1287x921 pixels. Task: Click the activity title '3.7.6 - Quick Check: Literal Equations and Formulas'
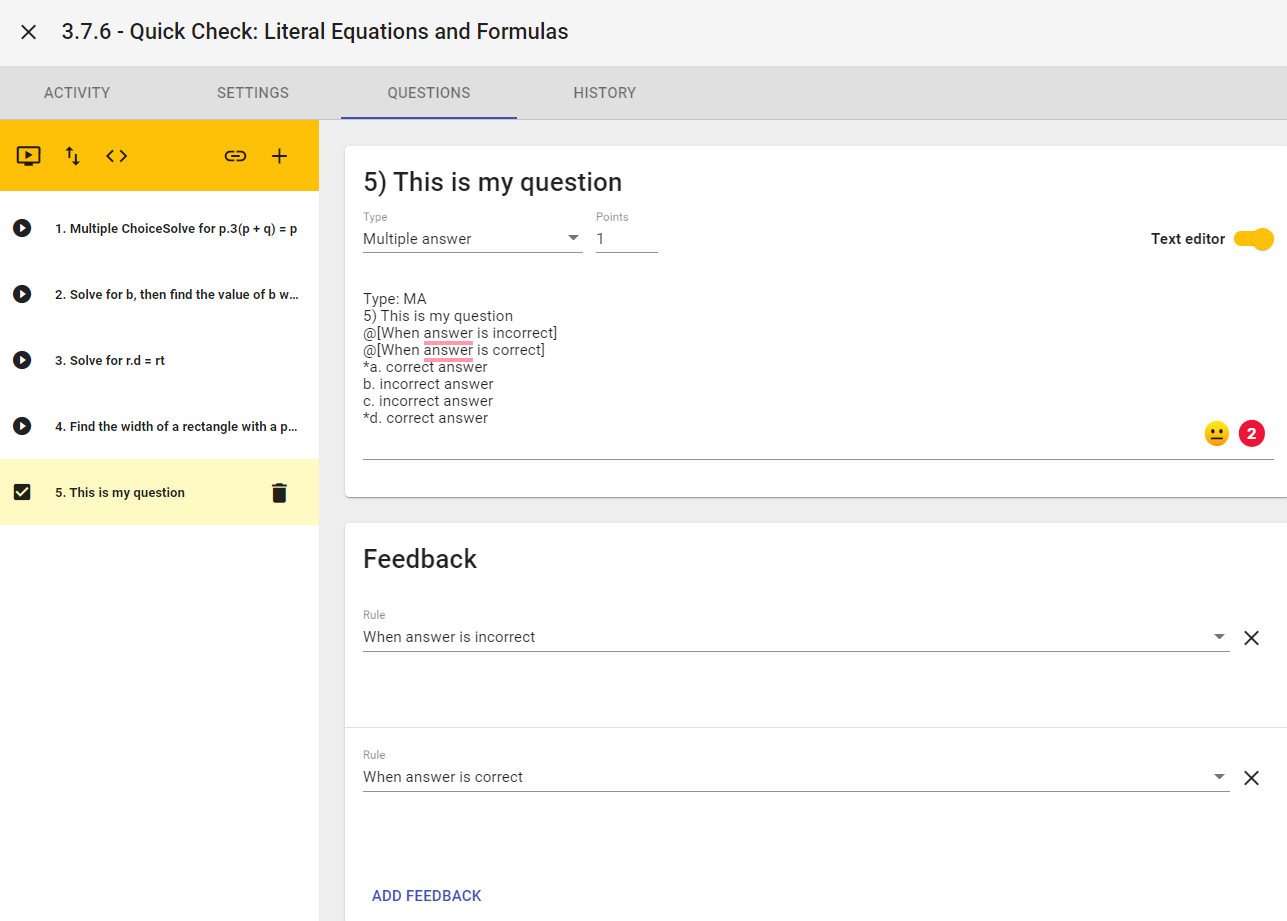click(x=315, y=32)
